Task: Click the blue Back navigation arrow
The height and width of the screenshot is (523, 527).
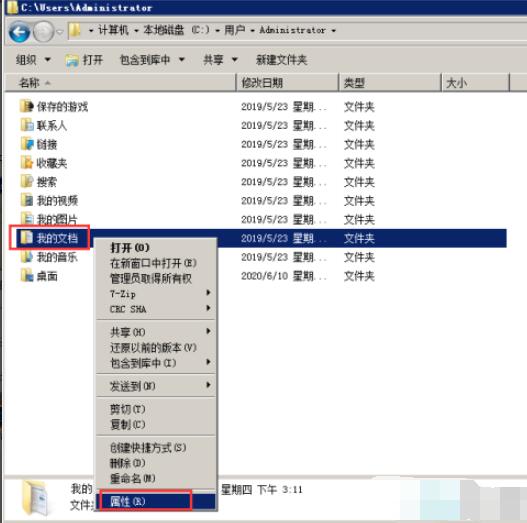Action: click(19, 32)
